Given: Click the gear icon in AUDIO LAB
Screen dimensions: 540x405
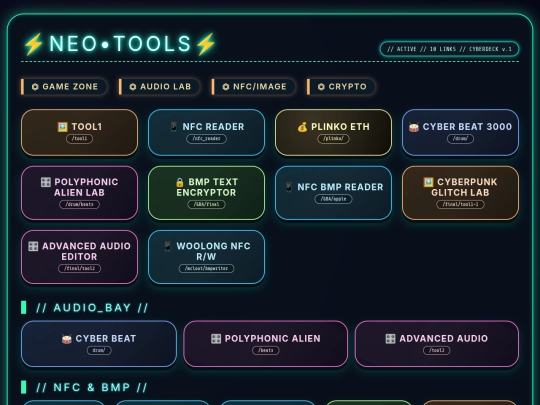Looking at the screenshot, I should (133, 86).
